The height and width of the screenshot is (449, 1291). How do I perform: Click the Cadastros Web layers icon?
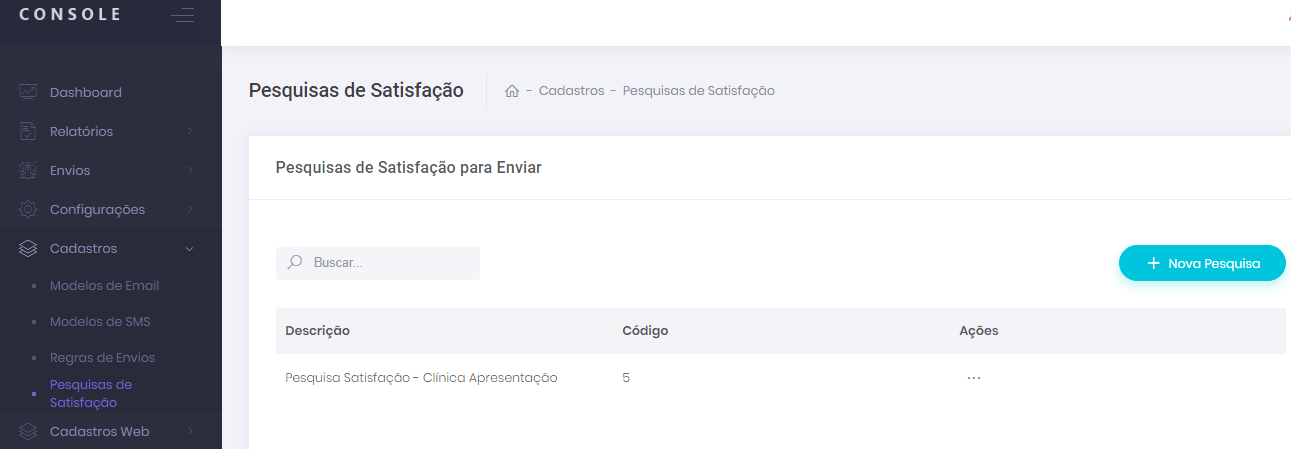(x=28, y=432)
